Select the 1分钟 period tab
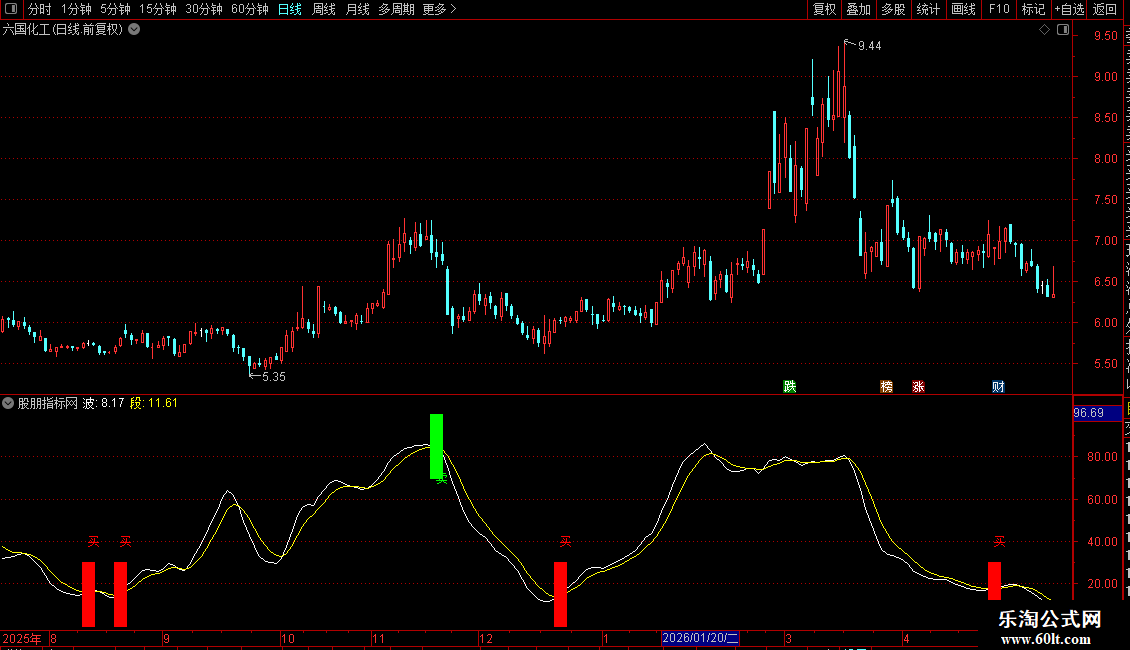 point(76,9)
